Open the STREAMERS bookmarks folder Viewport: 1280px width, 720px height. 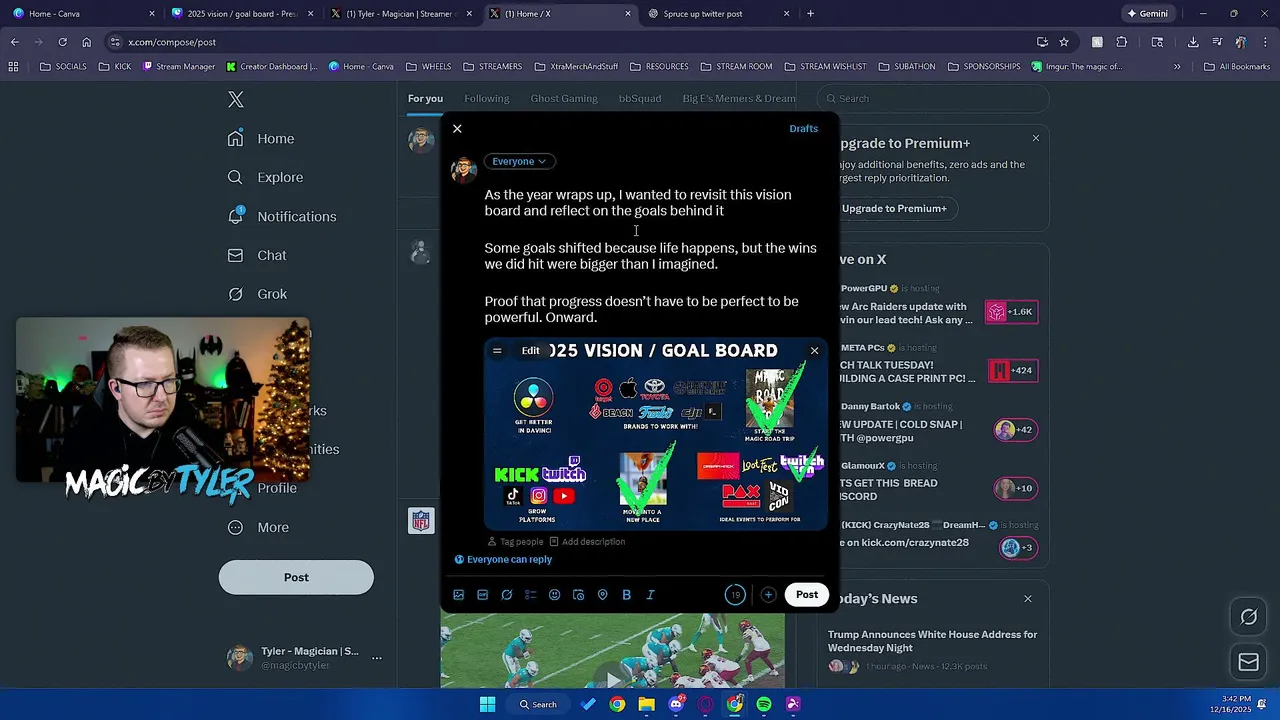pyautogui.click(x=493, y=67)
